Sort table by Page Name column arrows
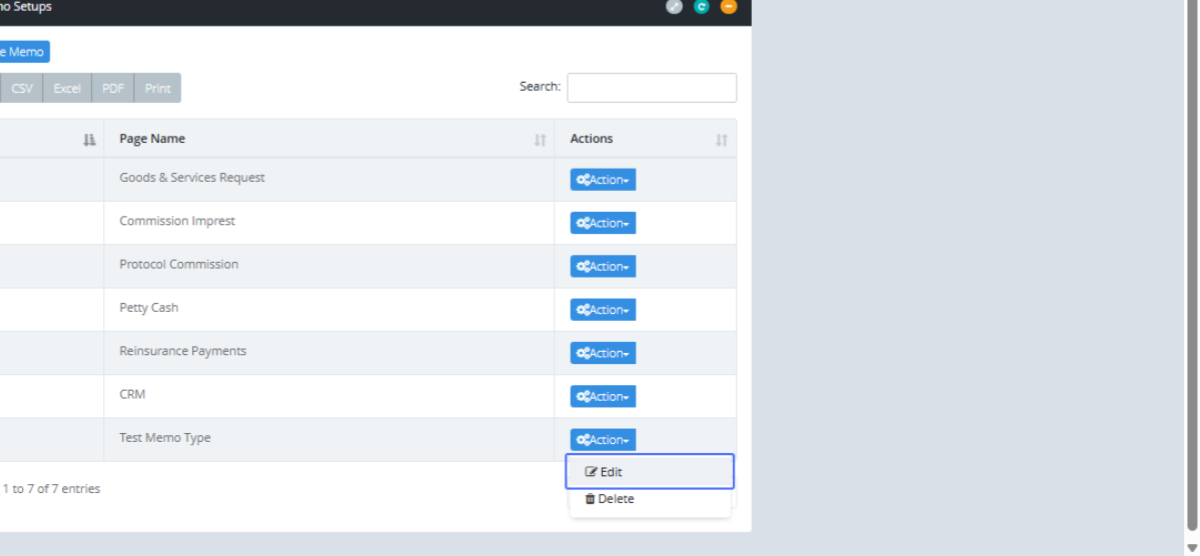1200x556 pixels. [540, 140]
